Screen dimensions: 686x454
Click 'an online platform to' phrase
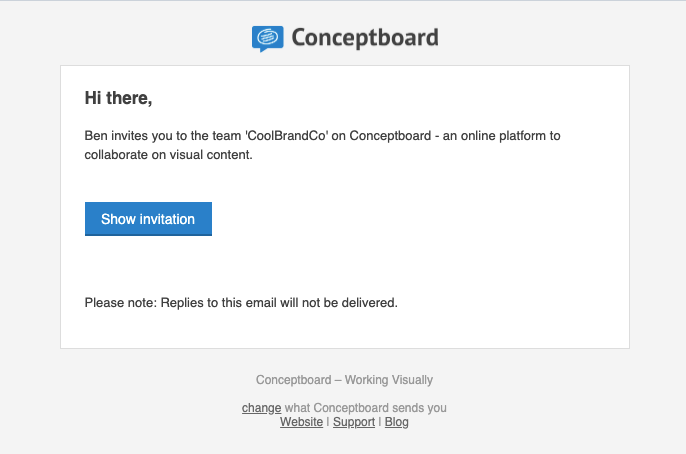(x=501, y=136)
